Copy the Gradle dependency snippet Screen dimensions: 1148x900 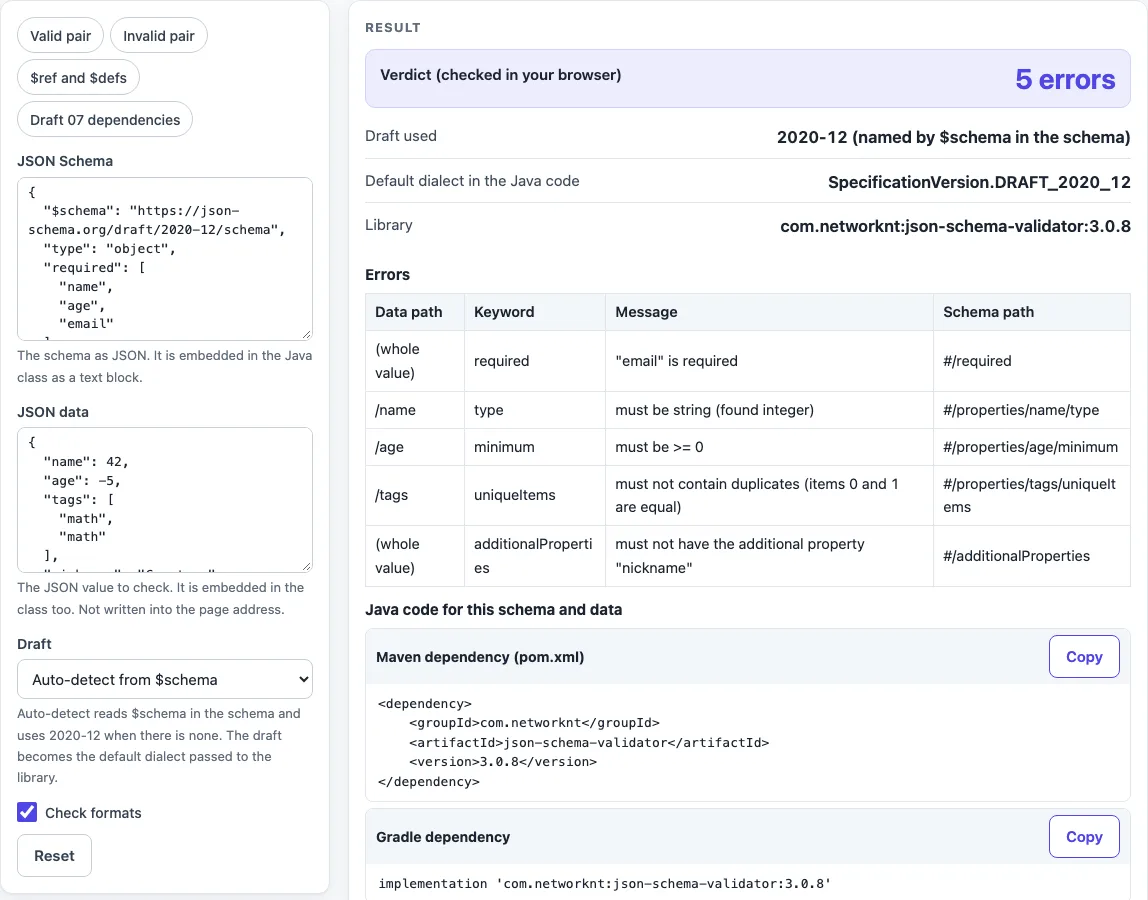point(1084,836)
